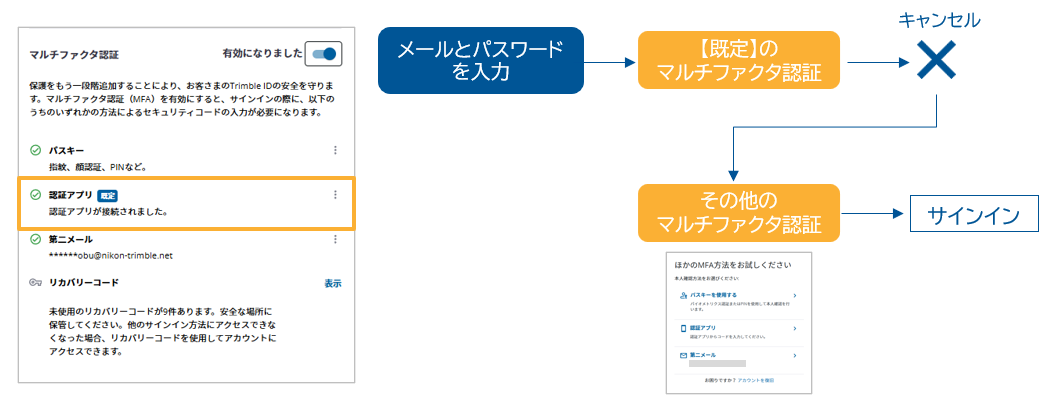Open the パスキー three-dot options menu
The width and height of the screenshot is (1049, 408).
coord(334,150)
